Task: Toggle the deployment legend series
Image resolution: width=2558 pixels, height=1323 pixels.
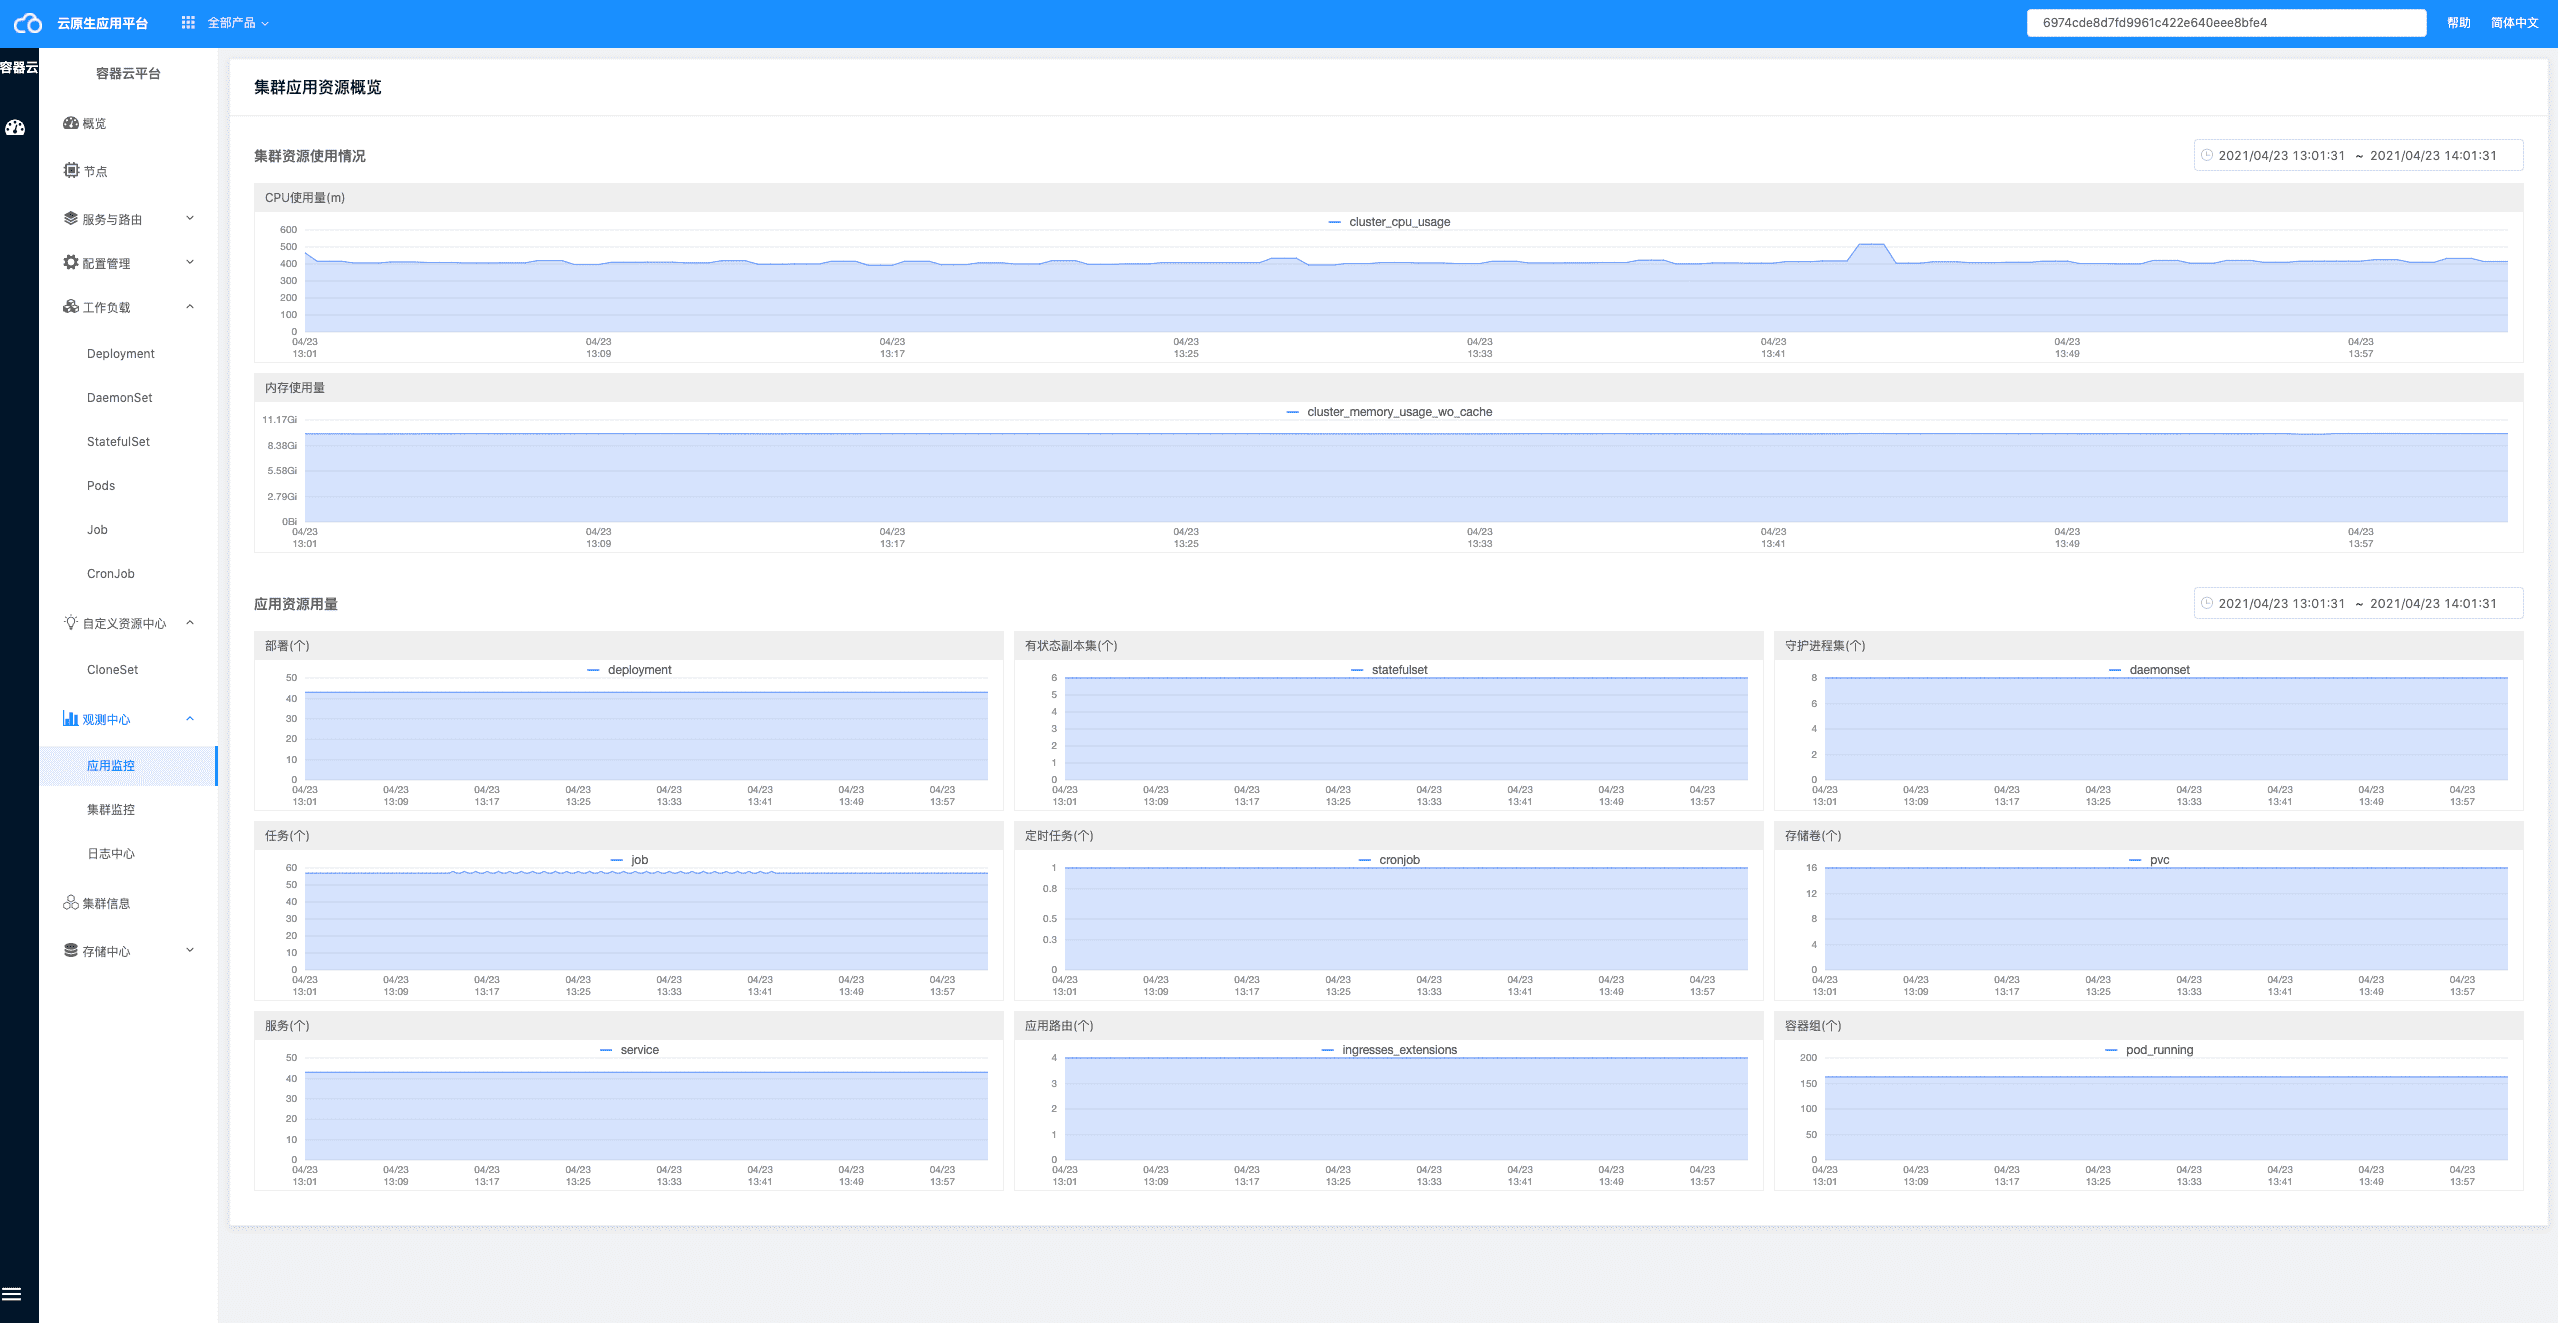Action: pos(629,670)
